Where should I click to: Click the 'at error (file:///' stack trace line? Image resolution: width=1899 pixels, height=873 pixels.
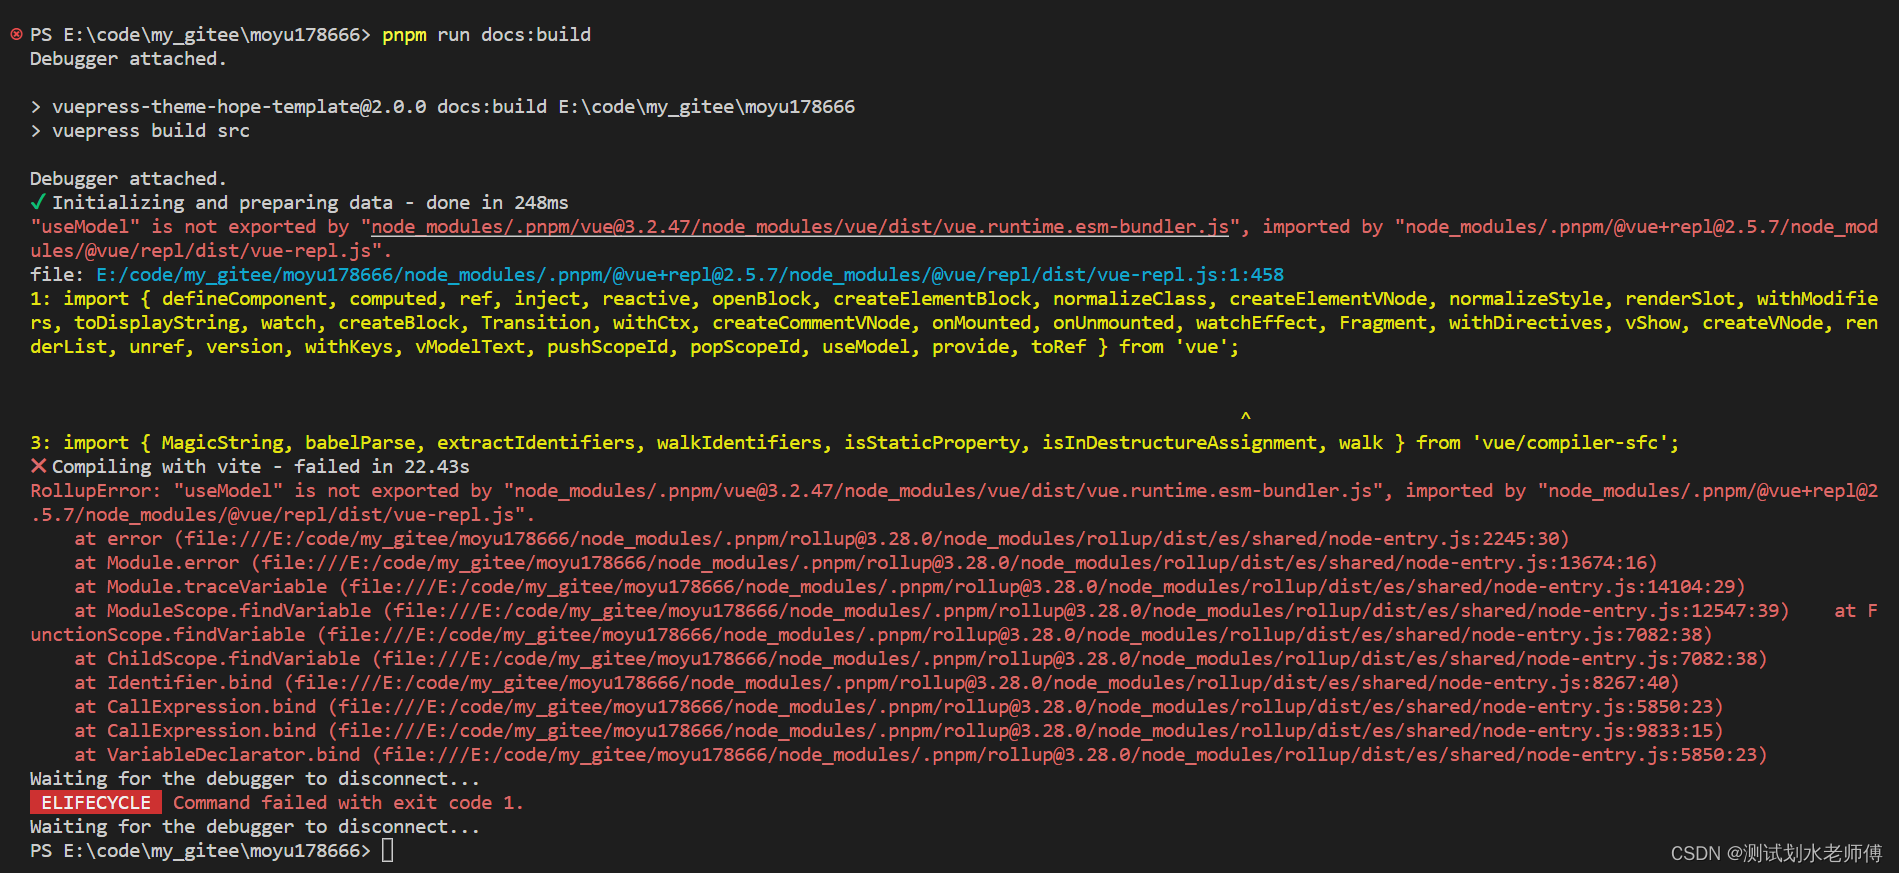point(822,539)
